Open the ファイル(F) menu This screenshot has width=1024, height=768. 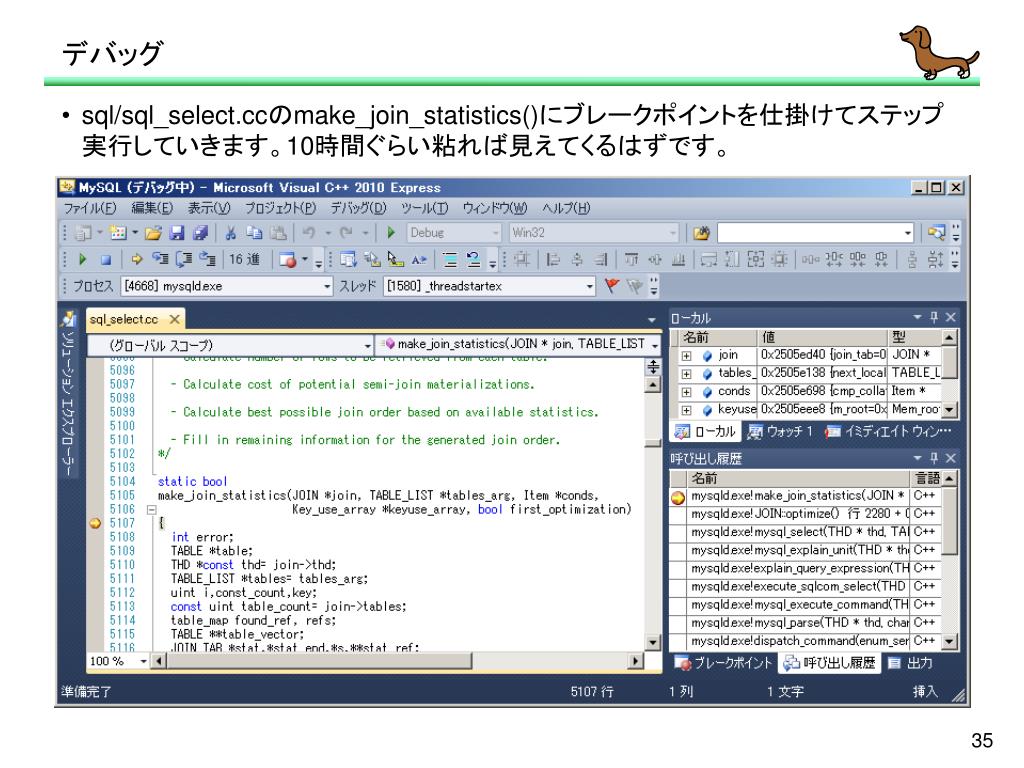[89, 208]
